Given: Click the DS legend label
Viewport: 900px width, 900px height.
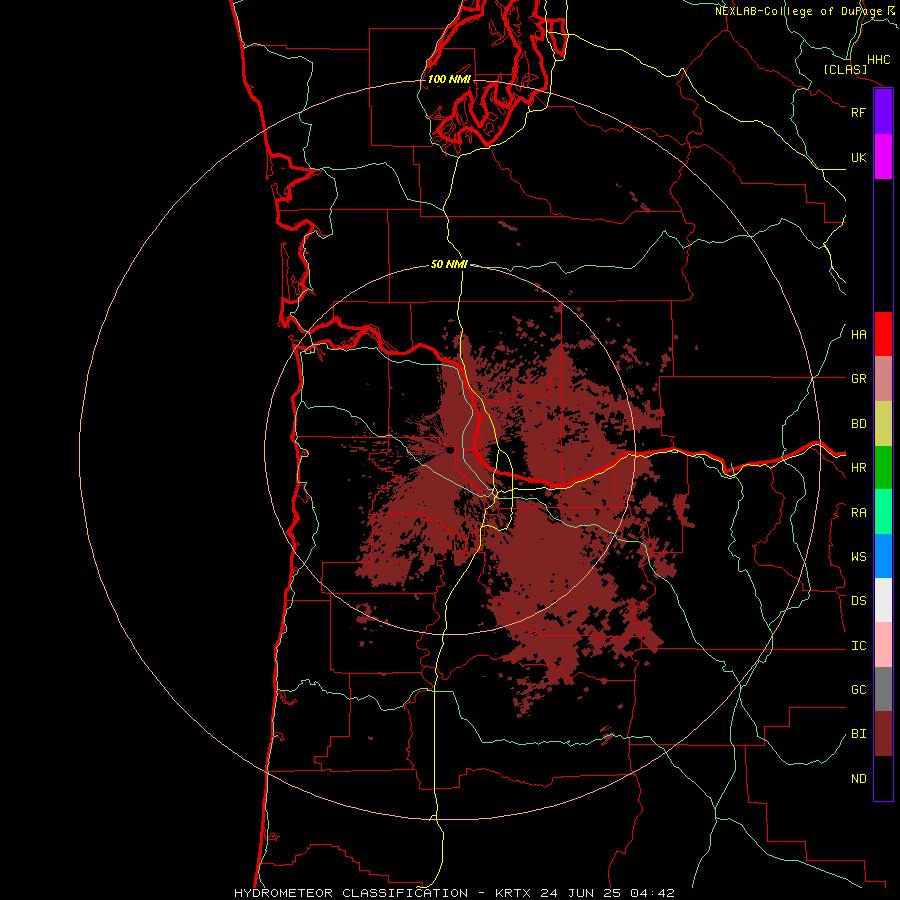Looking at the screenshot, I should 858,601.
